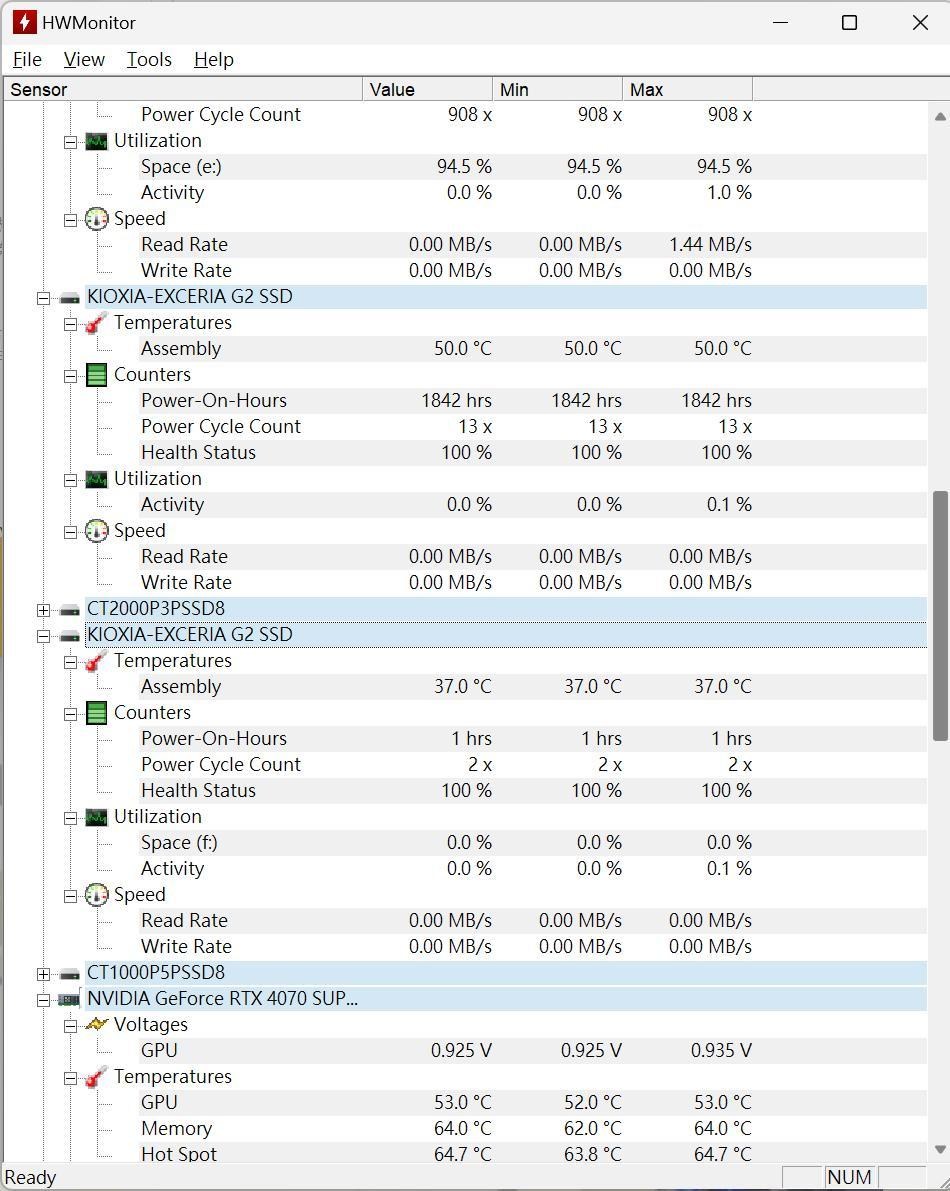Click the Sensor column header
Viewport: 950px width, 1191px height.
(x=180, y=89)
